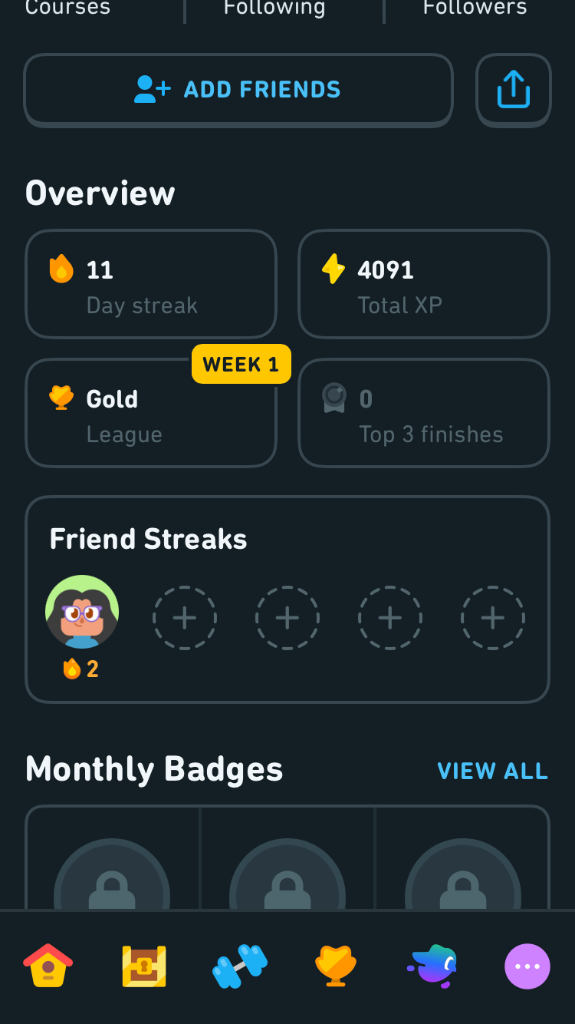The height and width of the screenshot is (1024, 575).
Task: Tap the Add Friends button
Action: (x=238, y=90)
